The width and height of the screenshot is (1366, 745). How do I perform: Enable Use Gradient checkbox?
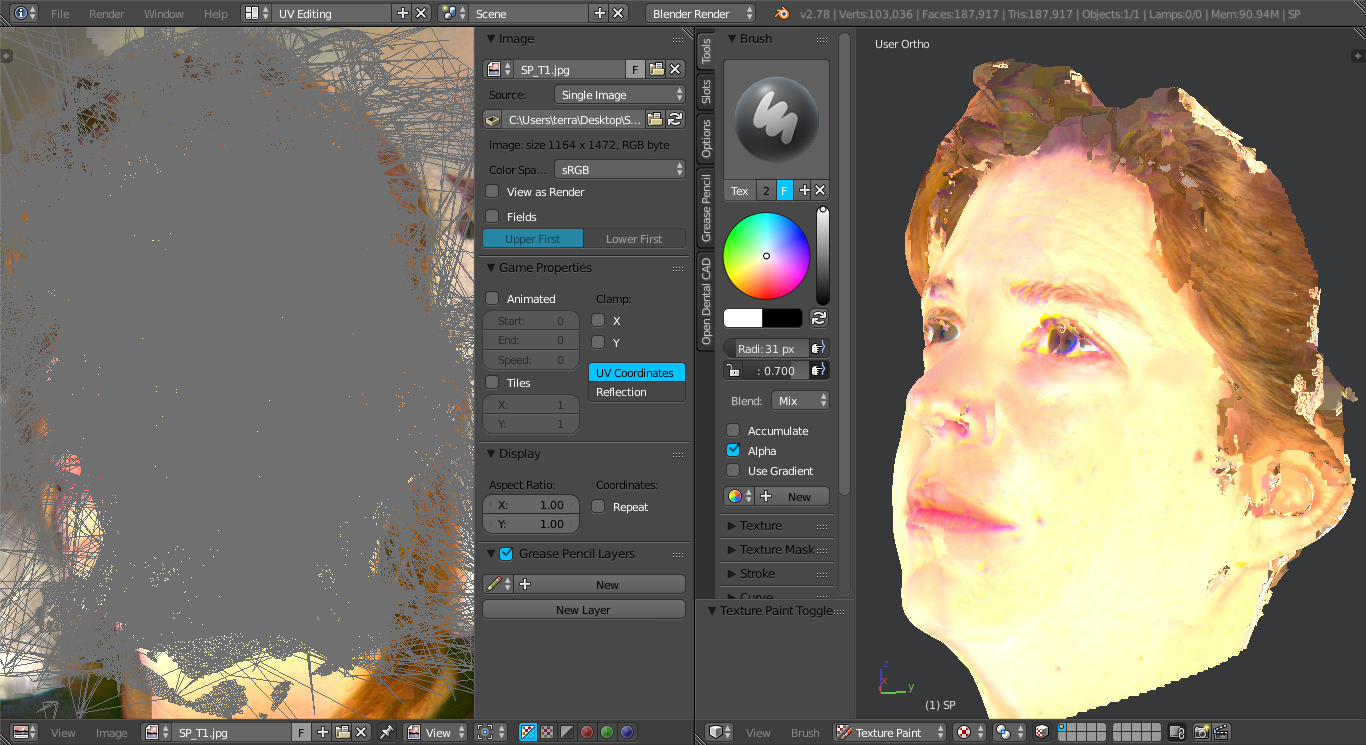pyautogui.click(x=733, y=470)
